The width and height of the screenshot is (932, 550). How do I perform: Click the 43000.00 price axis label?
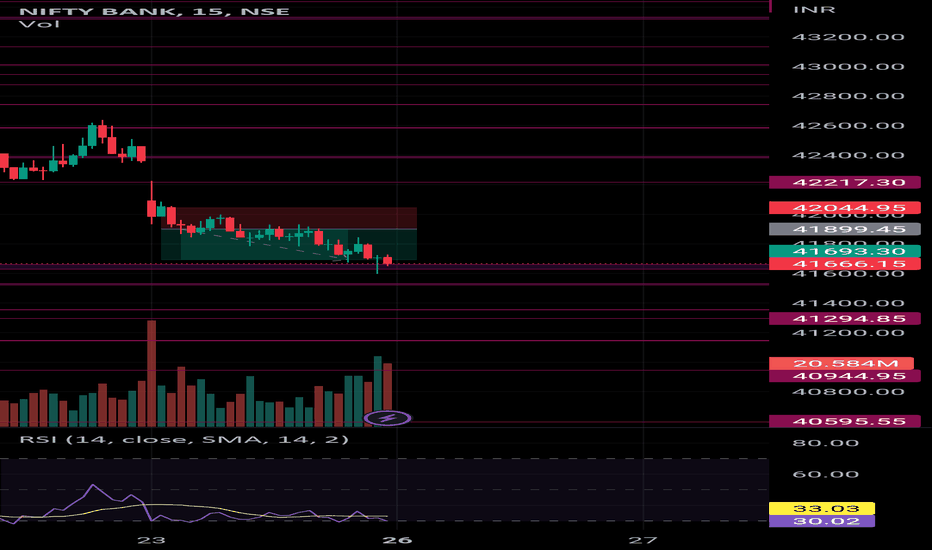click(x=848, y=67)
